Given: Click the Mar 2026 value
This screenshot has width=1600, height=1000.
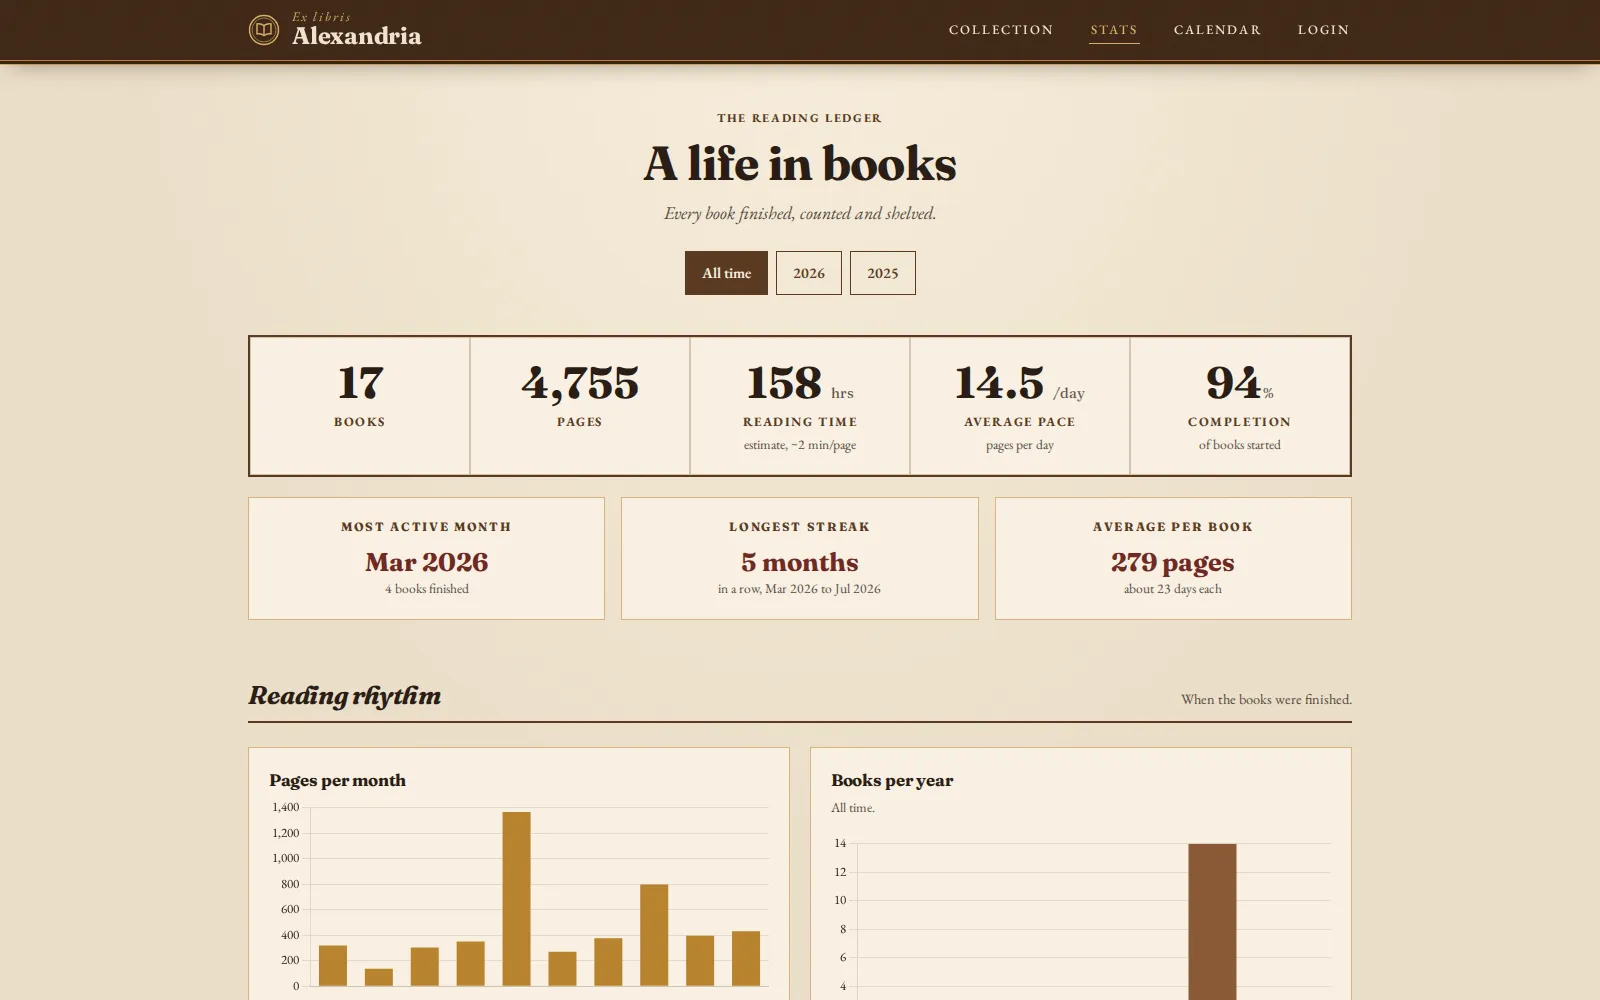Looking at the screenshot, I should click(x=427, y=562).
